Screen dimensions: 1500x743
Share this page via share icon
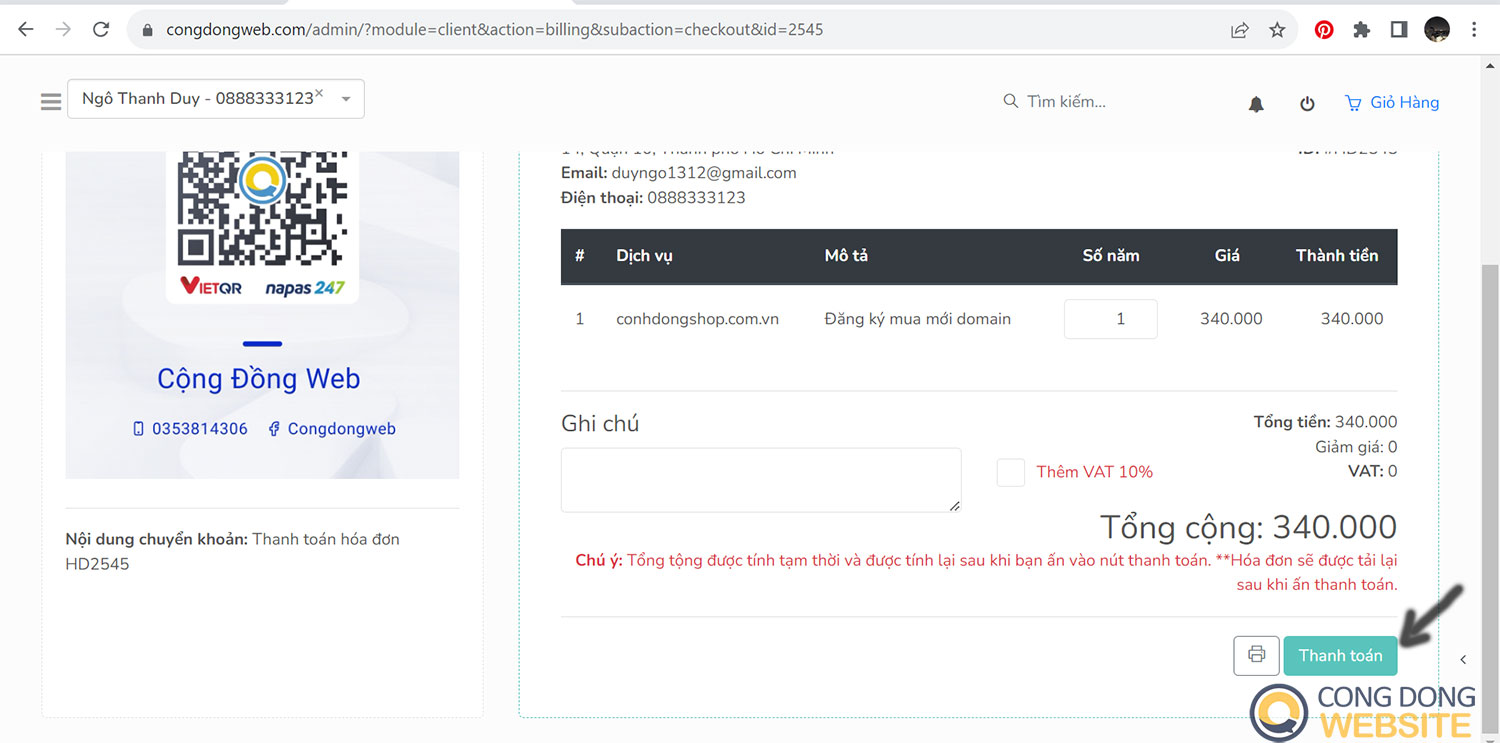tap(1240, 30)
